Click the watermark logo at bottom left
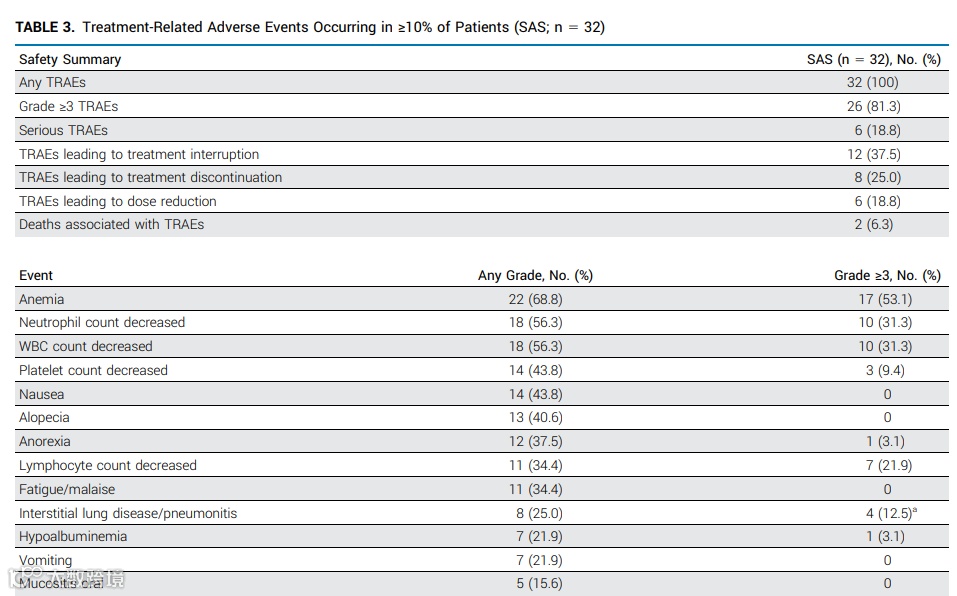The width and height of the screenshot is (957, 596). (x=66, y=578)
